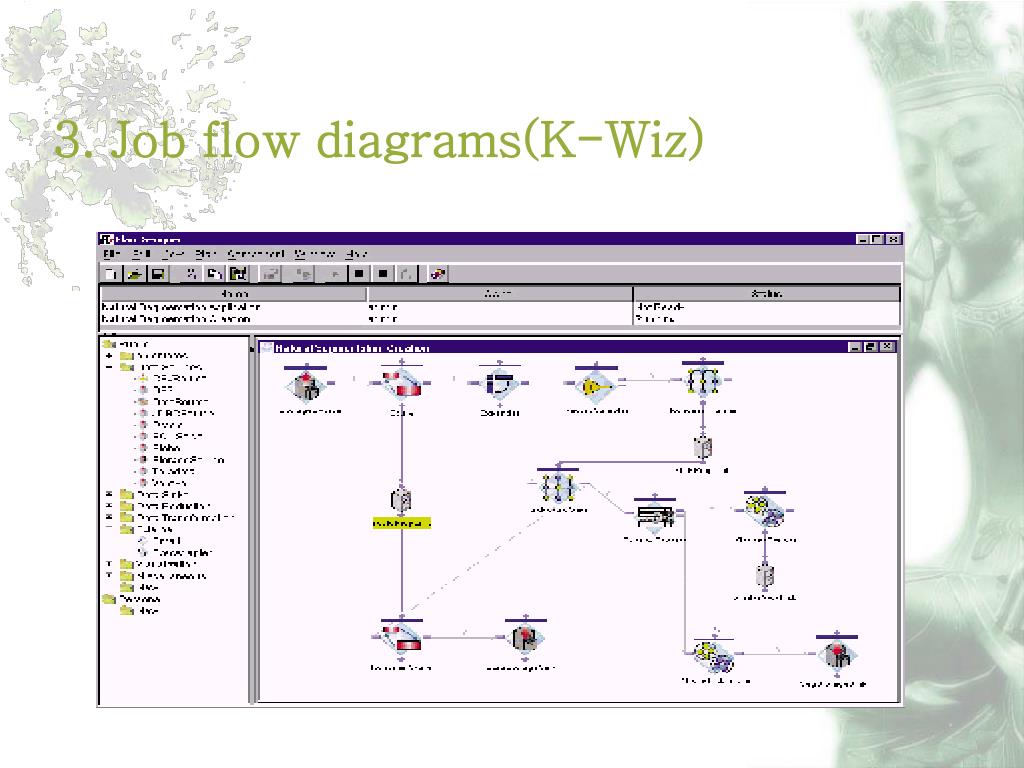Select the Natural Segmentation Creation table row
This screenshot has height=768, width=1024.
[500, 319]
